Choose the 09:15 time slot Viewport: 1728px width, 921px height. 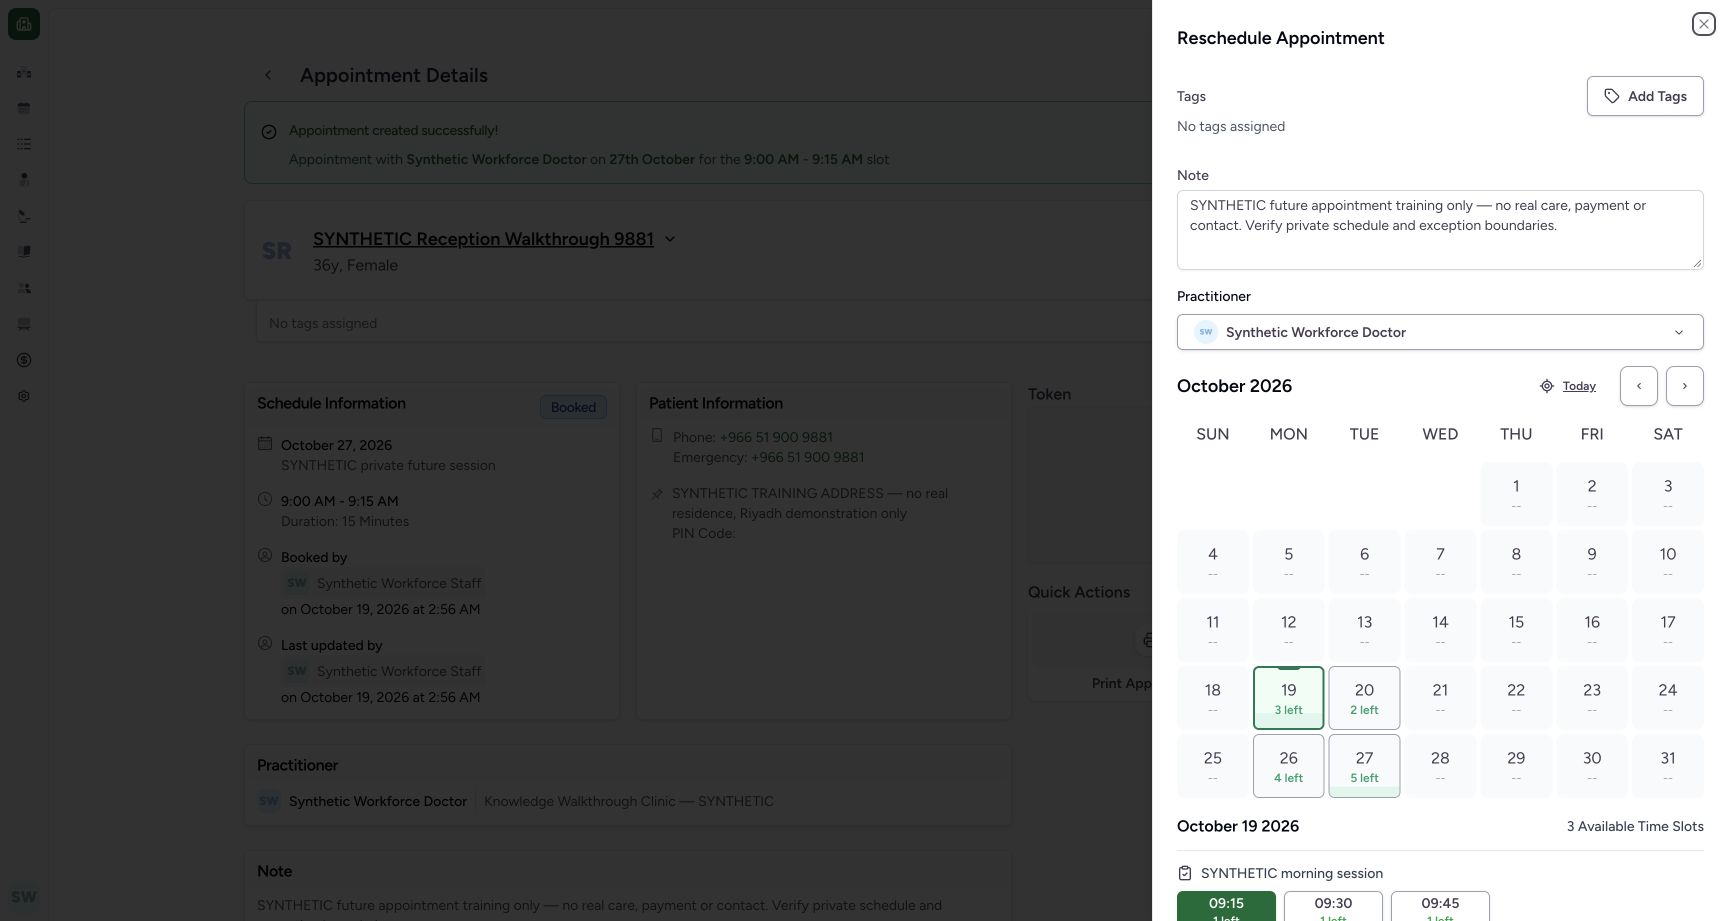pos(1226,906)
